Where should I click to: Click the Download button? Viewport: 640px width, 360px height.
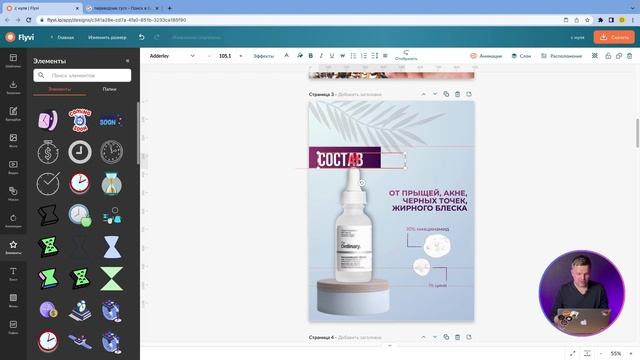tap(614, 37)
